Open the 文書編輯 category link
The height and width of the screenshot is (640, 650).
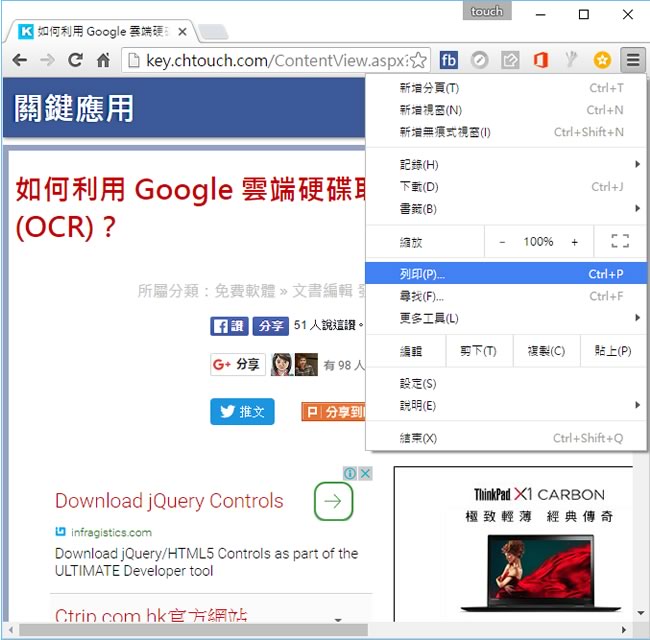pyautogui.click(x=323, y=291)
